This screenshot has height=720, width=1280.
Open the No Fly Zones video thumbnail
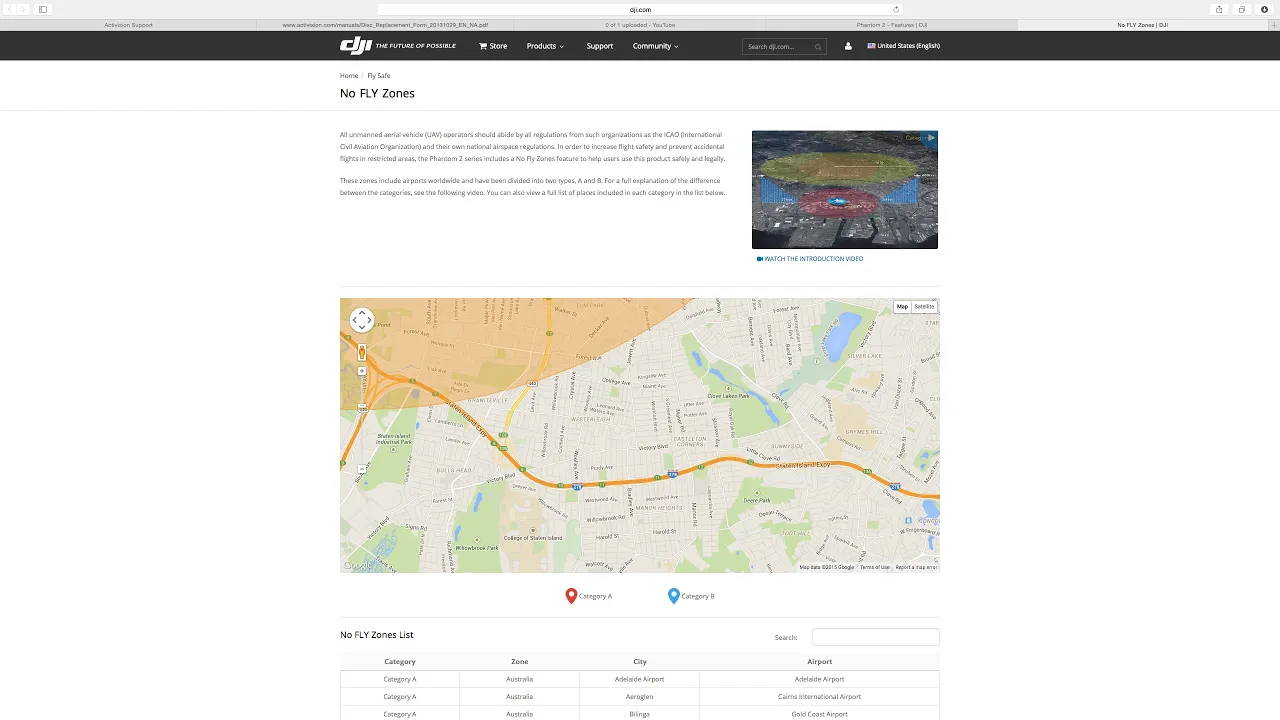[845, 189]
